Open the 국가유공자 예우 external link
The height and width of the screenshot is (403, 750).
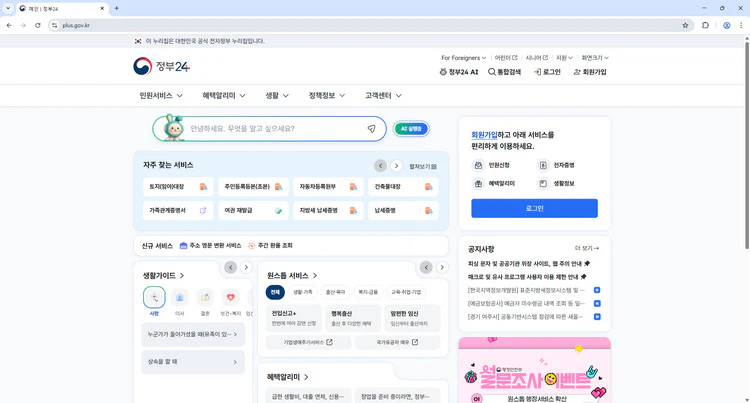coord(397,342)
